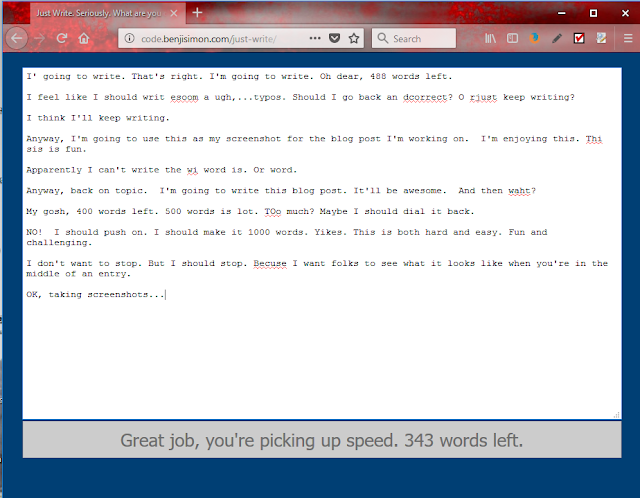
Task: Maximize the Firefox window
Action: click(593, 13)
